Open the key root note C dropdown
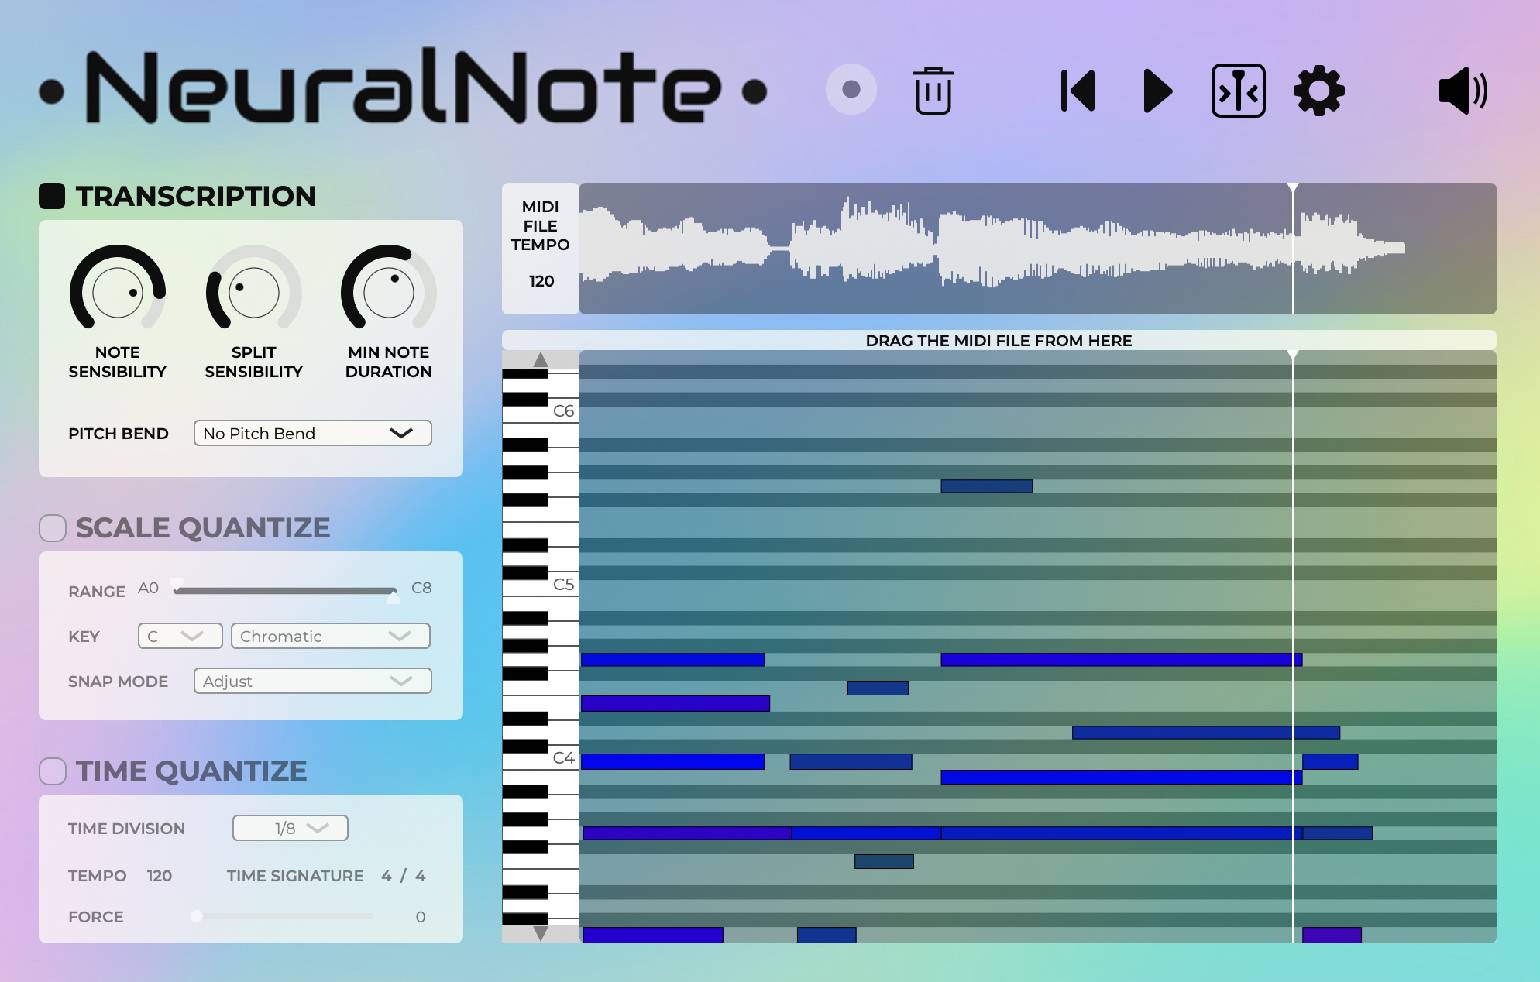This screenshot has width=1540, height=982. [x=180, y=636]
